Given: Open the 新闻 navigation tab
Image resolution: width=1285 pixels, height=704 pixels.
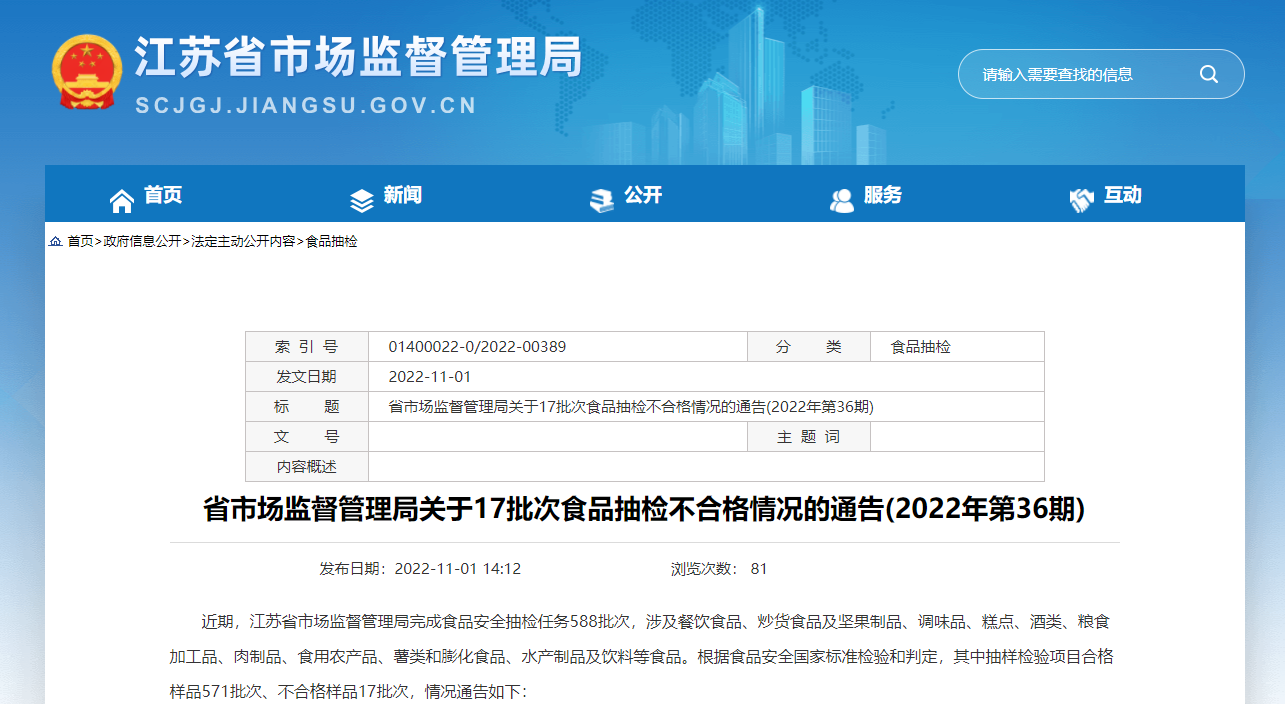Looking at the screenshot, I should [403, 195].
